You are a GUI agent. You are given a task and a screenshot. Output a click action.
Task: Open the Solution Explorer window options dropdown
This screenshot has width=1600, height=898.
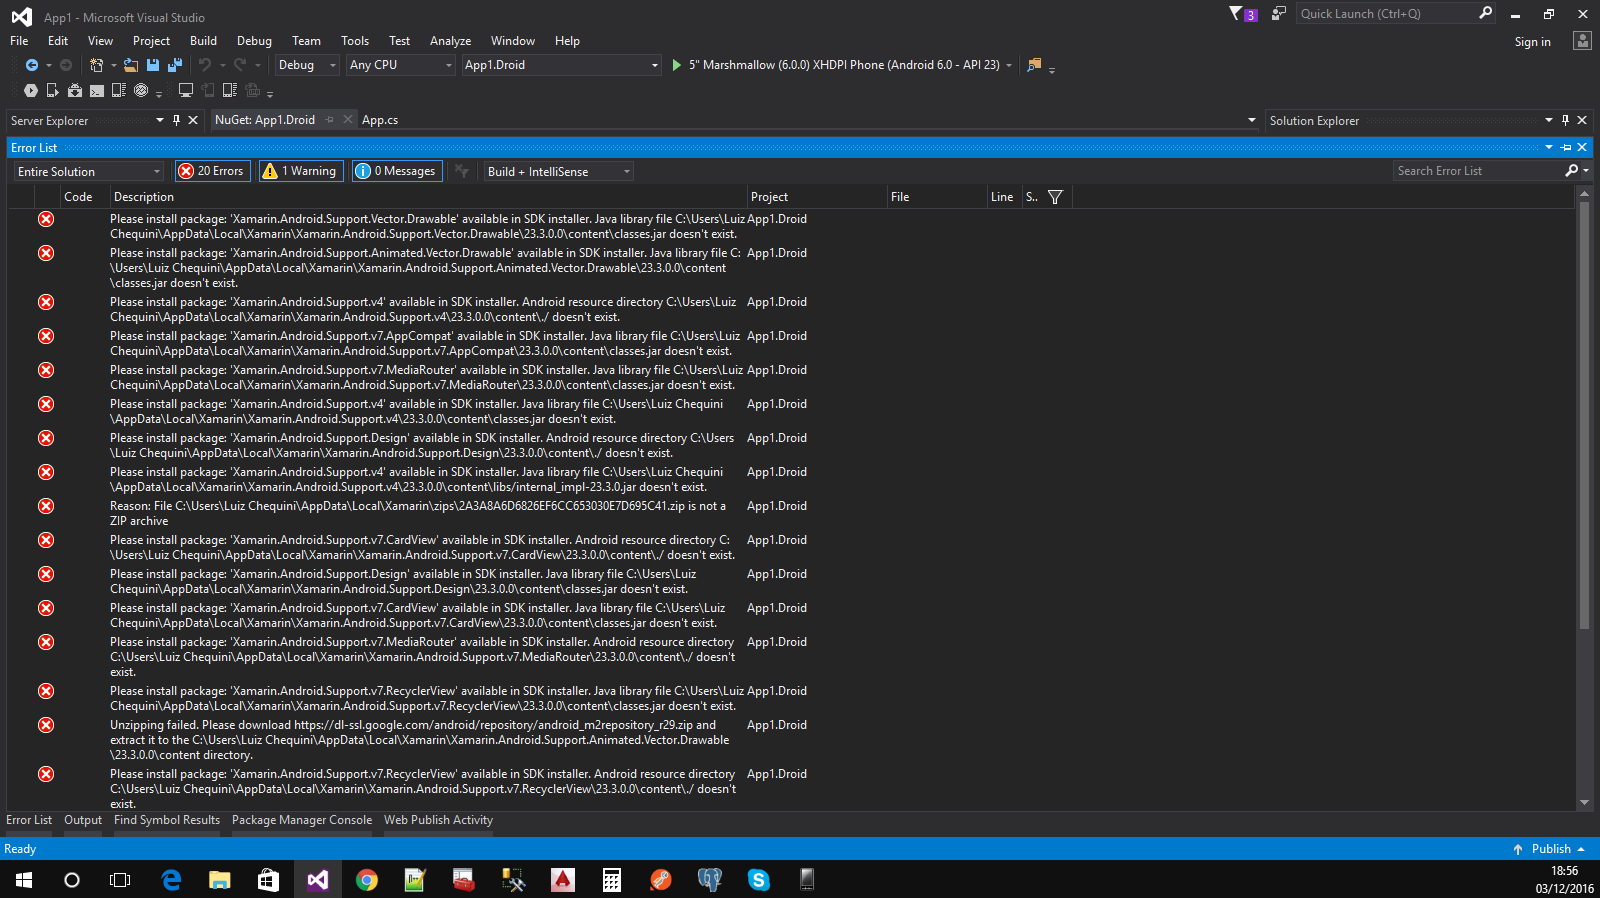point(1549,120)
